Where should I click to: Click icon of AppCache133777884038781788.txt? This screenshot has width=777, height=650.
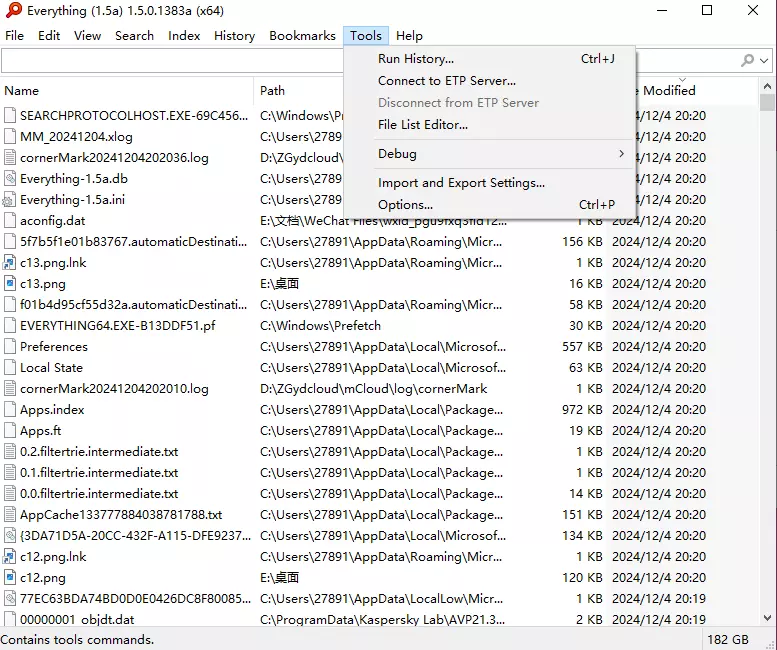[x=9, y=515]
